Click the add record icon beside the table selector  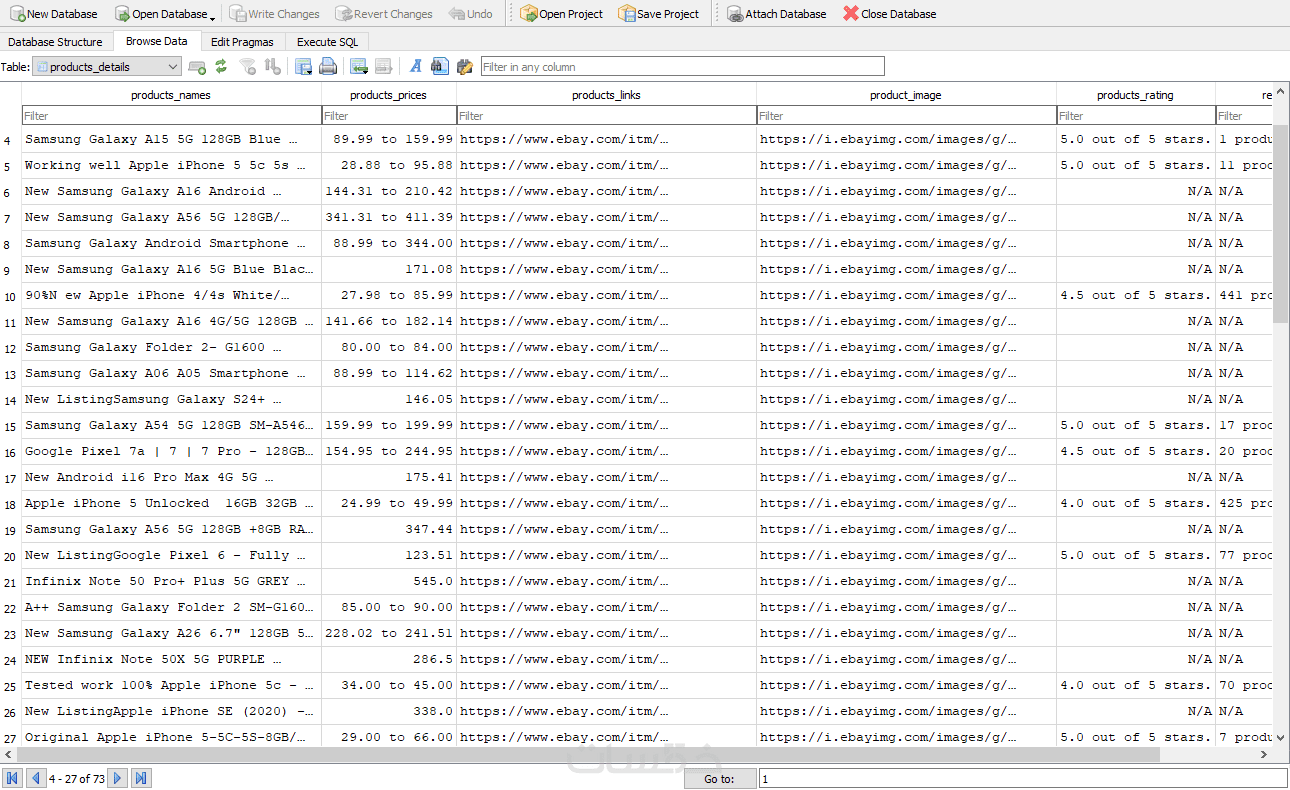pos(197,67)
